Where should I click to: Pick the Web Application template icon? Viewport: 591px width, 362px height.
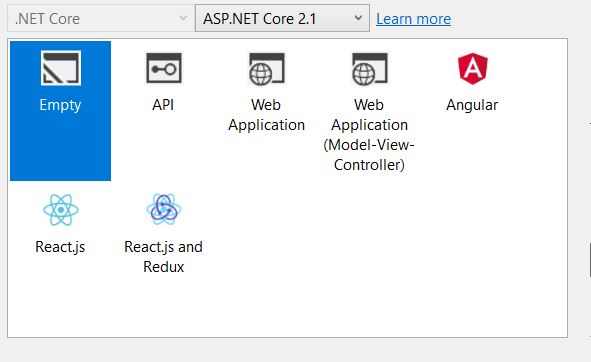pos(267,69)
